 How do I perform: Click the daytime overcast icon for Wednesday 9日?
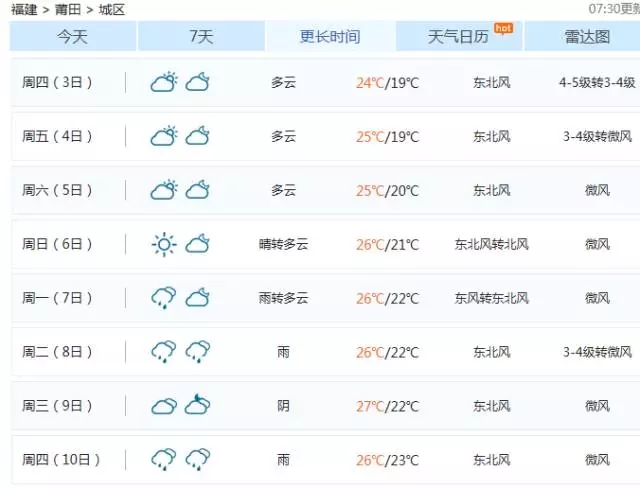click(x=164, y=406)
